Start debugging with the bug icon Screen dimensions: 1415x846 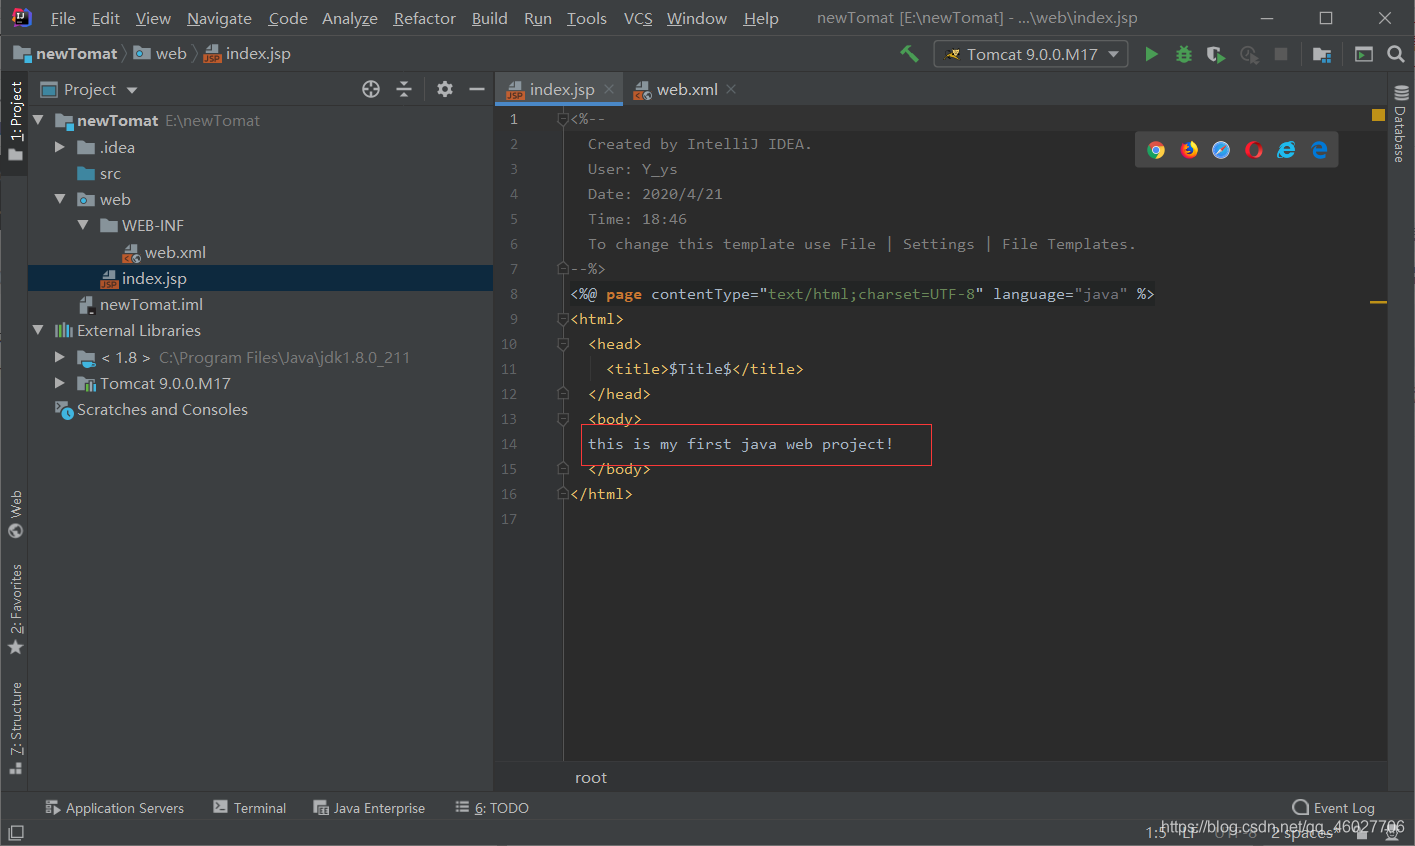pos(1184,54)
